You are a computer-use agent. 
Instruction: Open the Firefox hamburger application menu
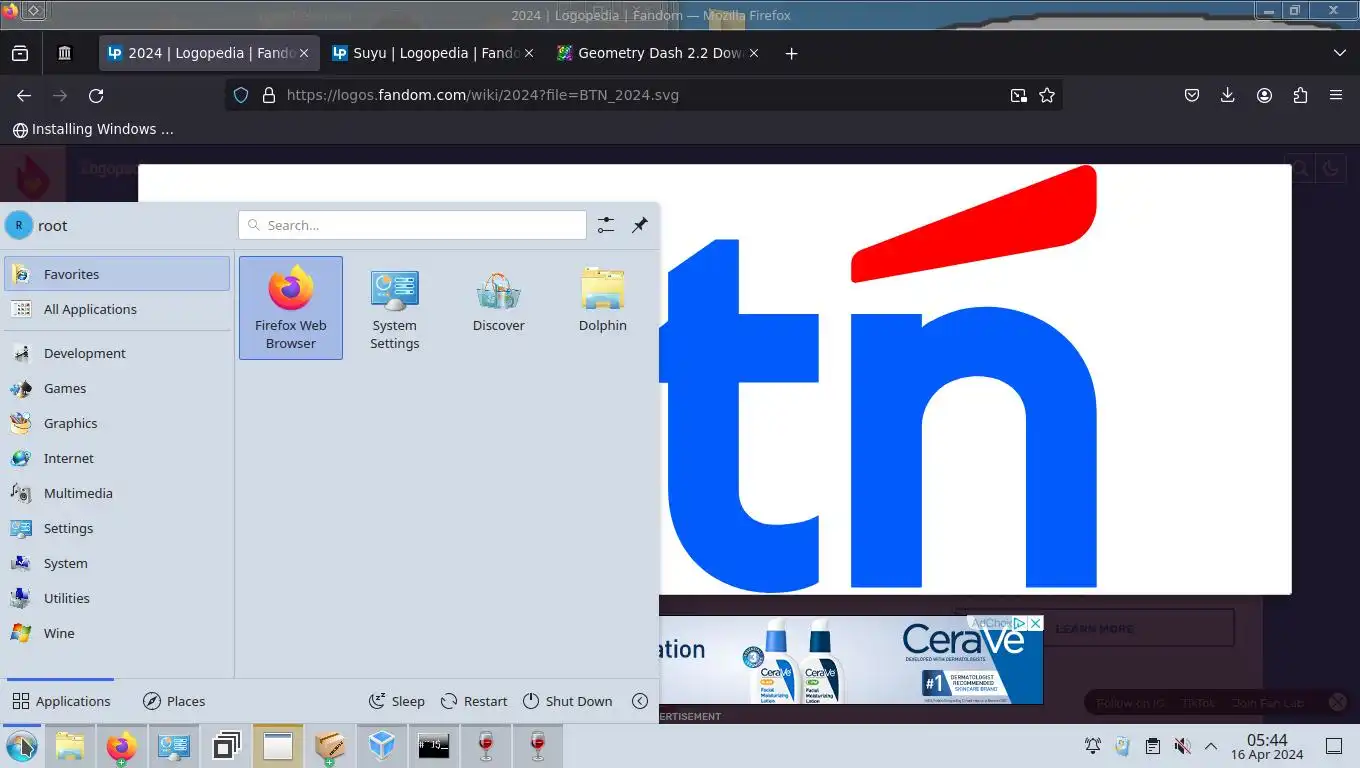pyautogui.click(x=1336, y=95)
